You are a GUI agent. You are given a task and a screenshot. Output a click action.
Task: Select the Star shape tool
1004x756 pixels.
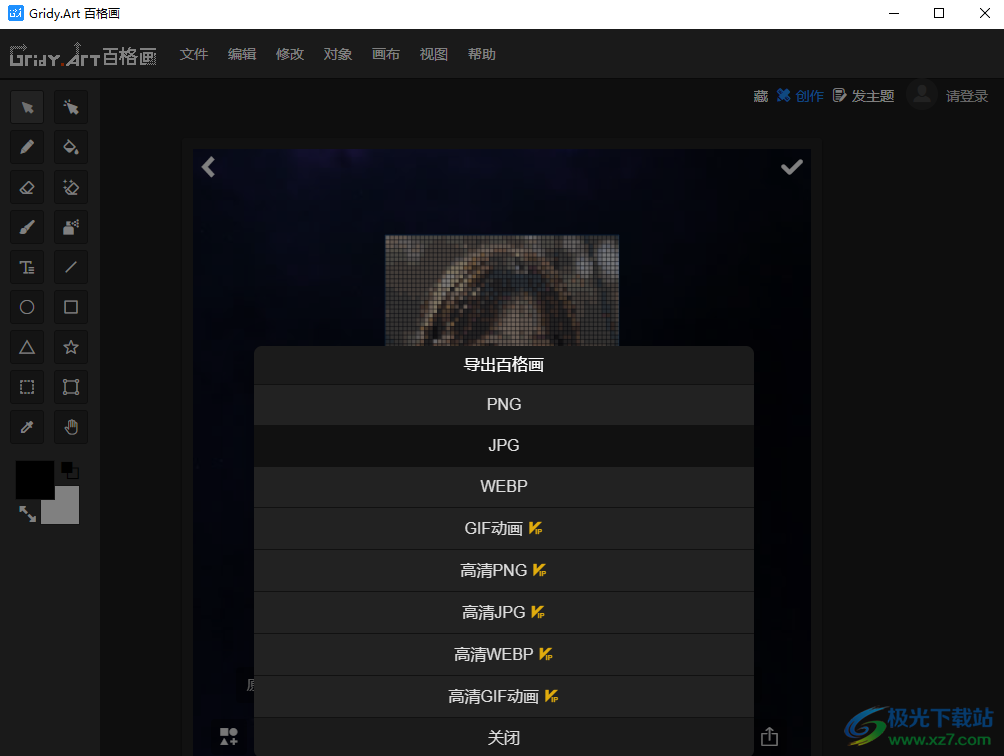tap(70, 347)
